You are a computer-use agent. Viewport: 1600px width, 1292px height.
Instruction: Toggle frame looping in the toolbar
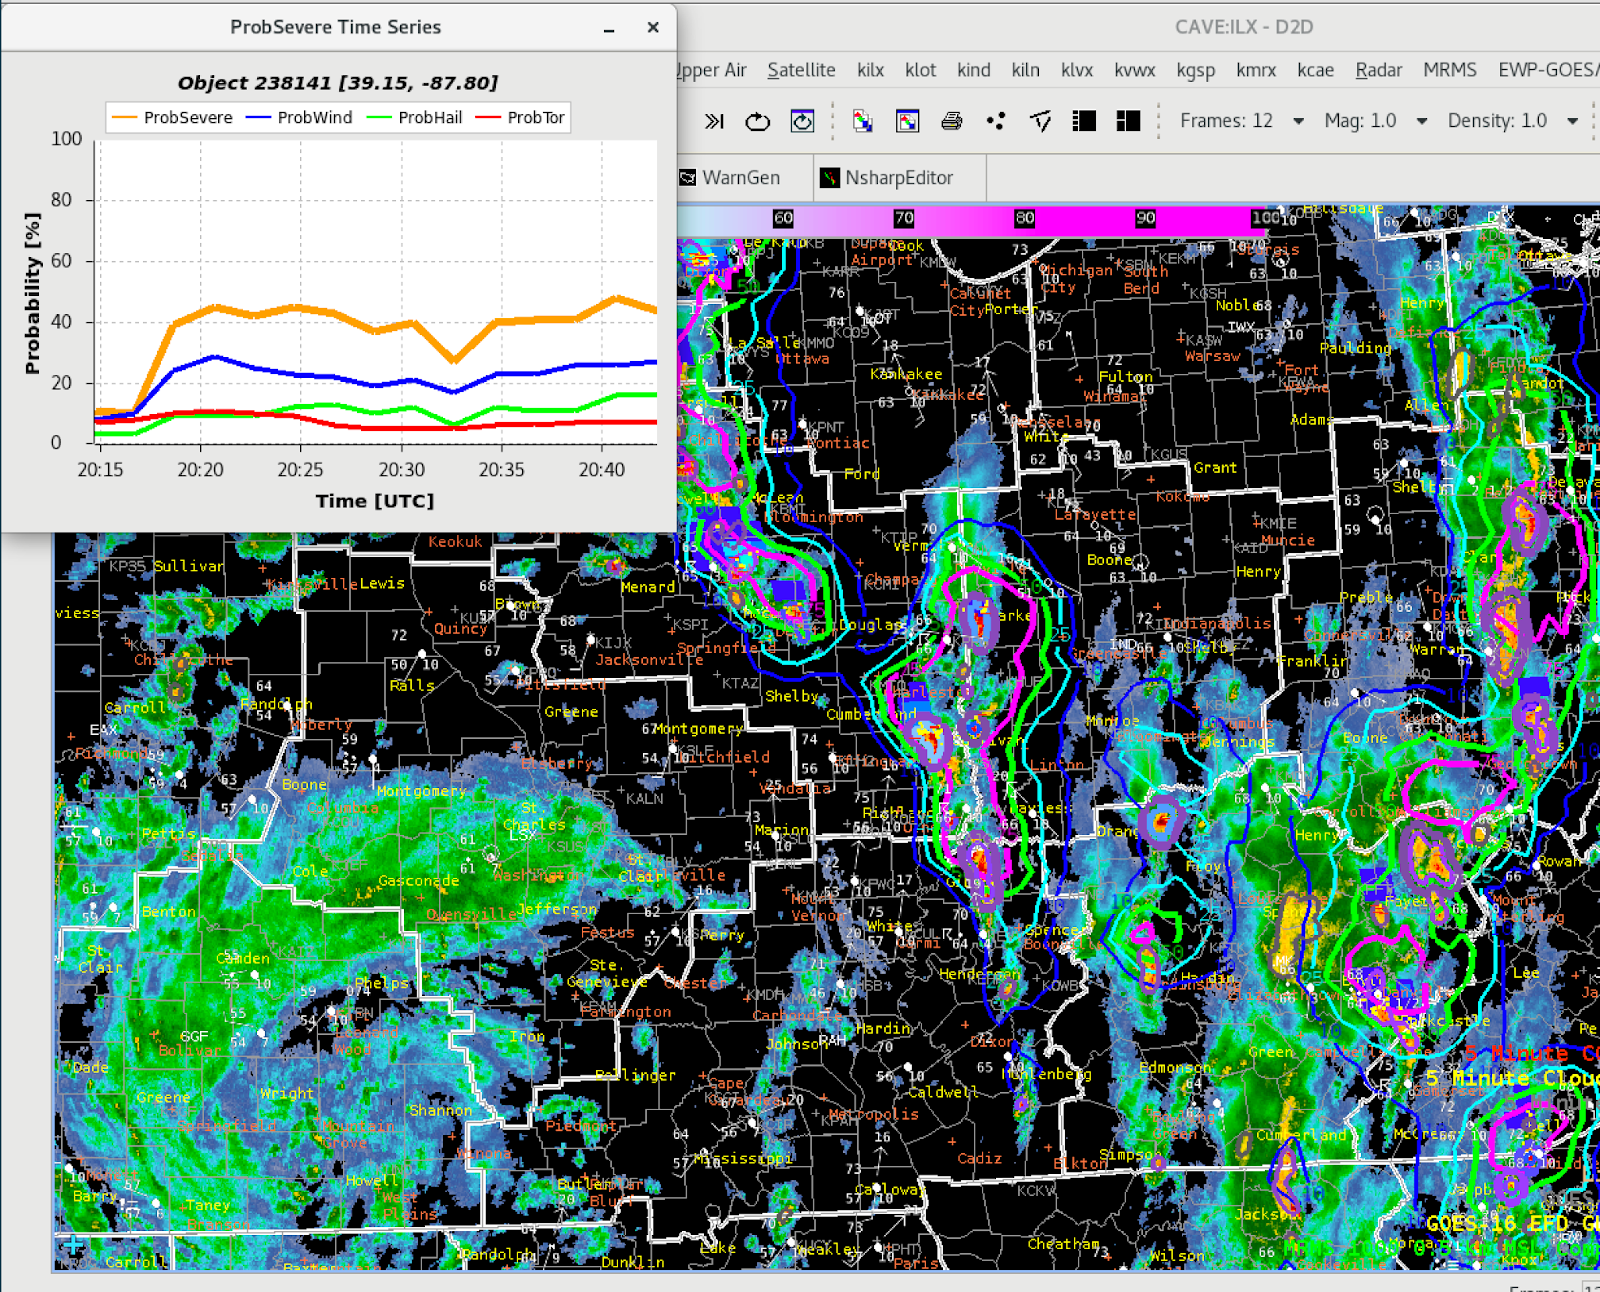758,121
